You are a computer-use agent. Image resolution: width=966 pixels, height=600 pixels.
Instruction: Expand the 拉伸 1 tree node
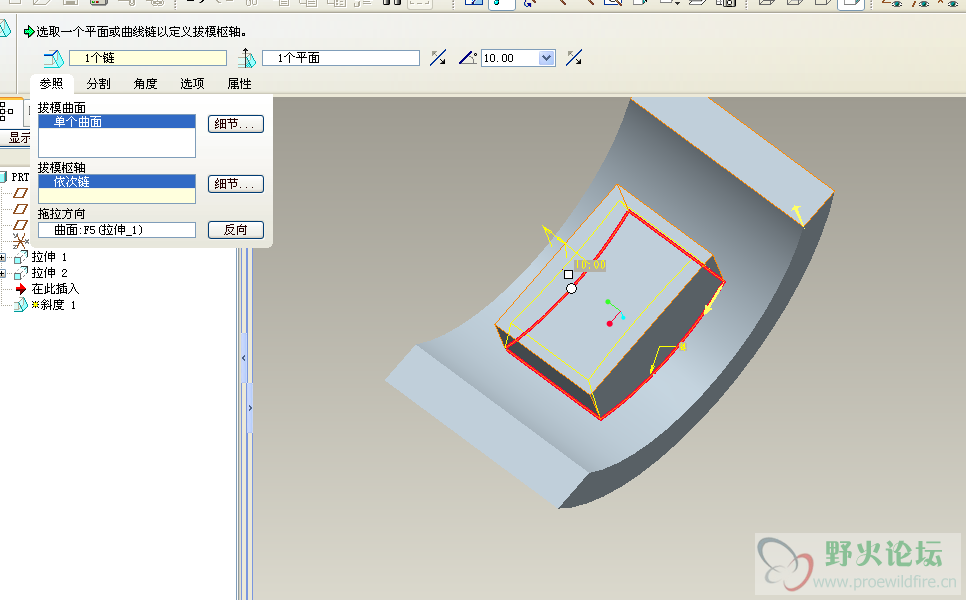(x=3, y=257)
